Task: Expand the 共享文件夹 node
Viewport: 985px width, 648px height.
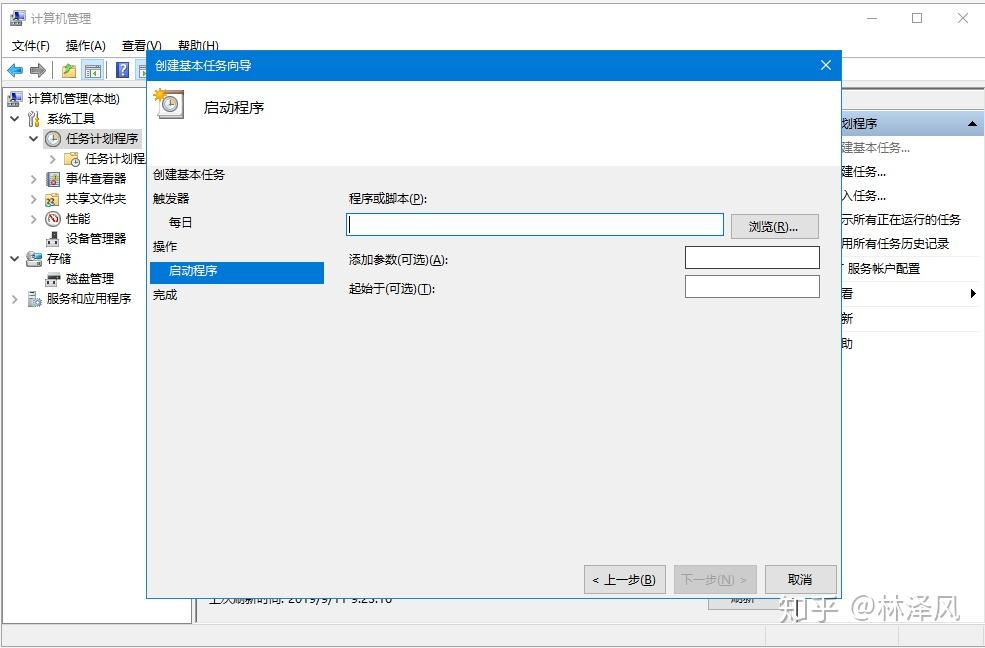Action: [x=33, y=199]
